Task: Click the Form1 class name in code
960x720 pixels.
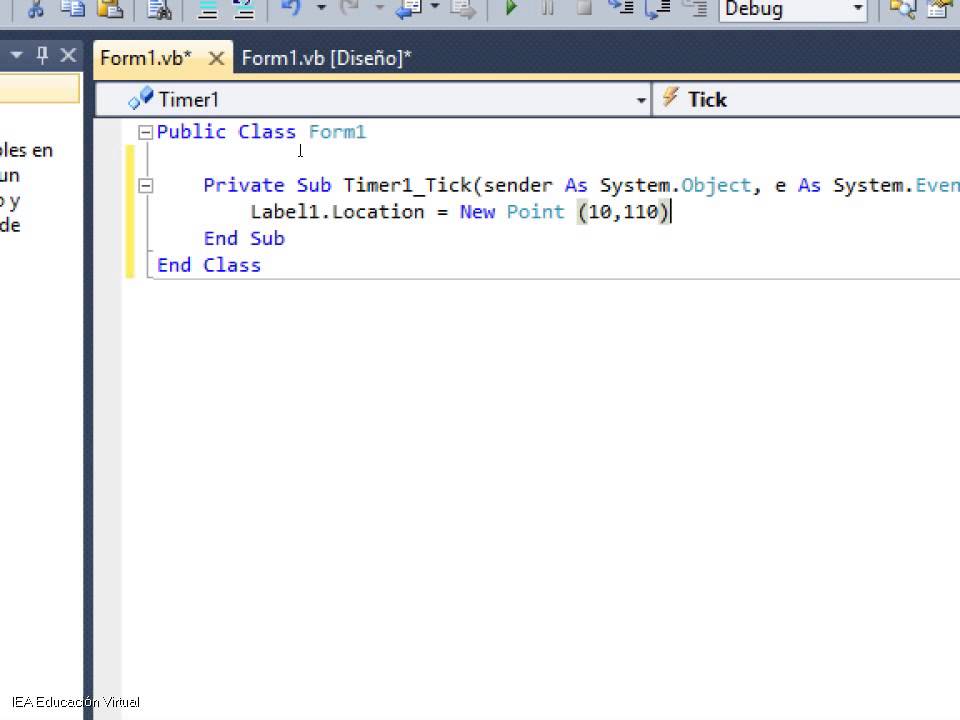Action: tap(337, 132)
